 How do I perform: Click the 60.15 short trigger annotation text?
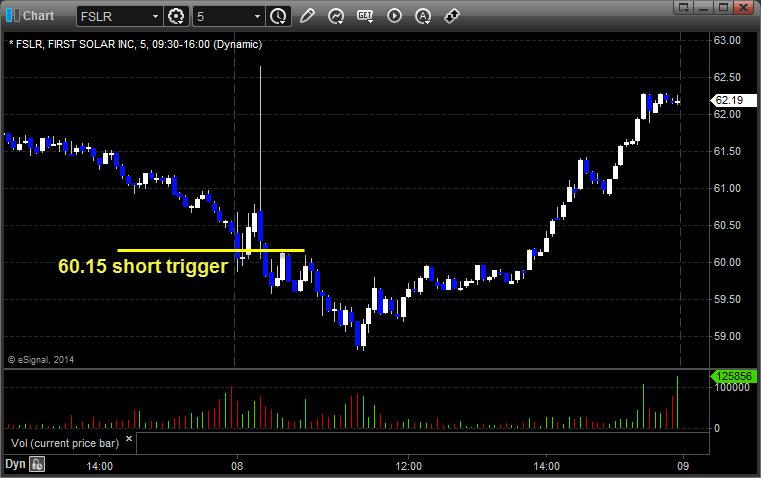[143, 266]
